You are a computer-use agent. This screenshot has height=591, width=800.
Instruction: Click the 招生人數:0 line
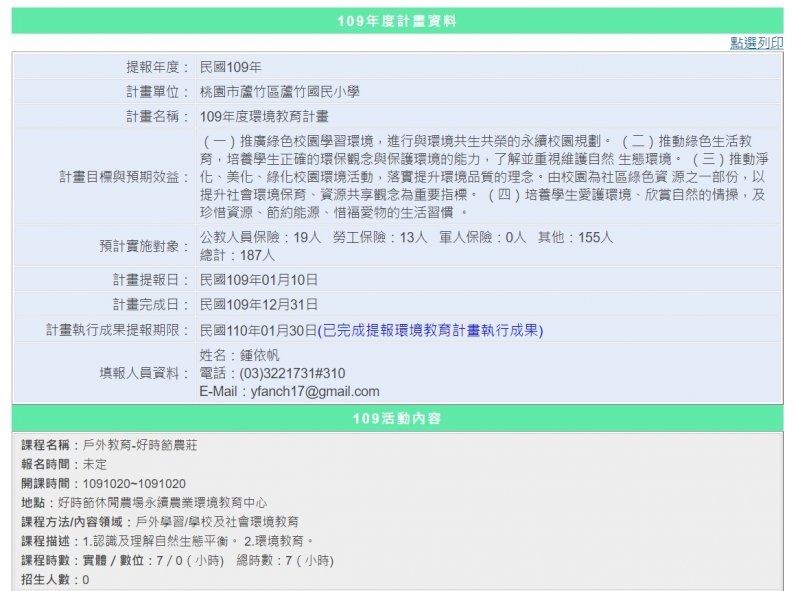coord(55,580)
